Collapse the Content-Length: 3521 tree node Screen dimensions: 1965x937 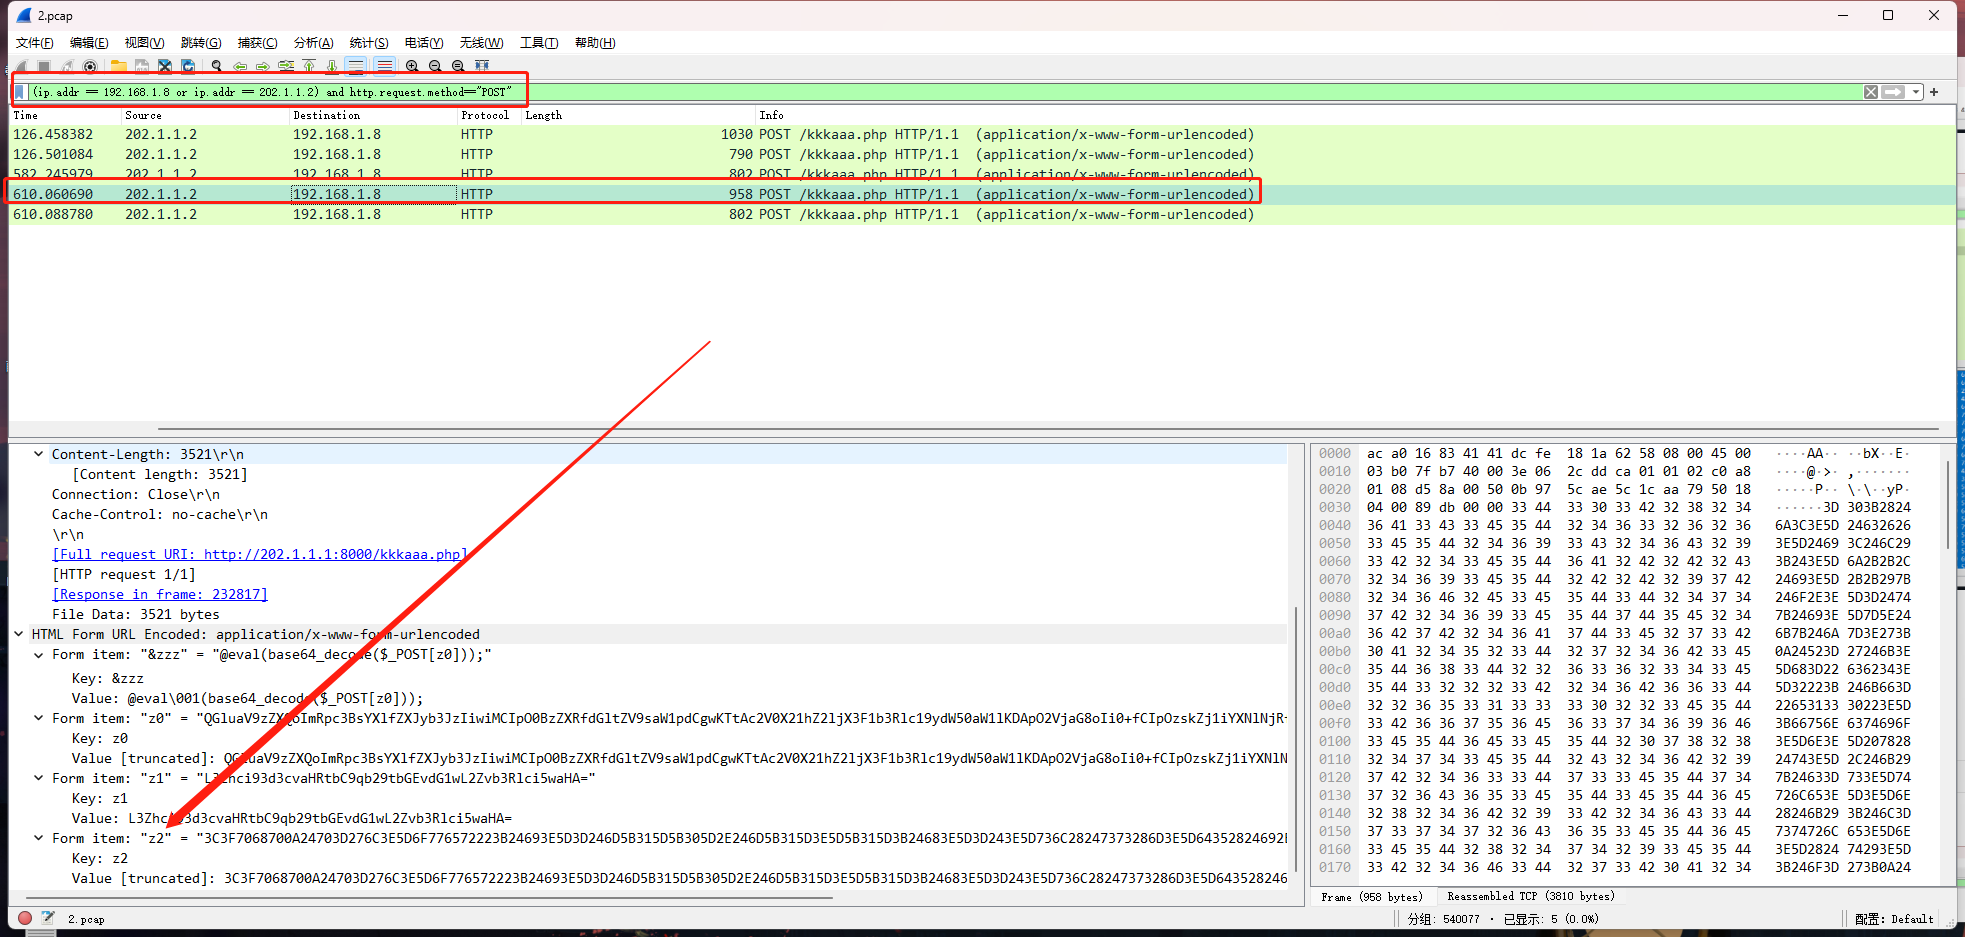(38, 454)
